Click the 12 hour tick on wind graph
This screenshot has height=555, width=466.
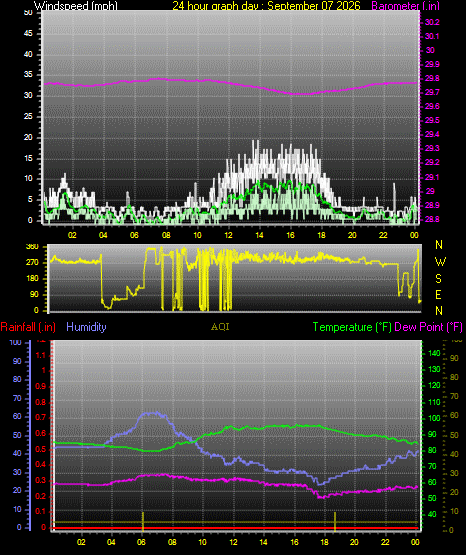click(x=229, y=235)
